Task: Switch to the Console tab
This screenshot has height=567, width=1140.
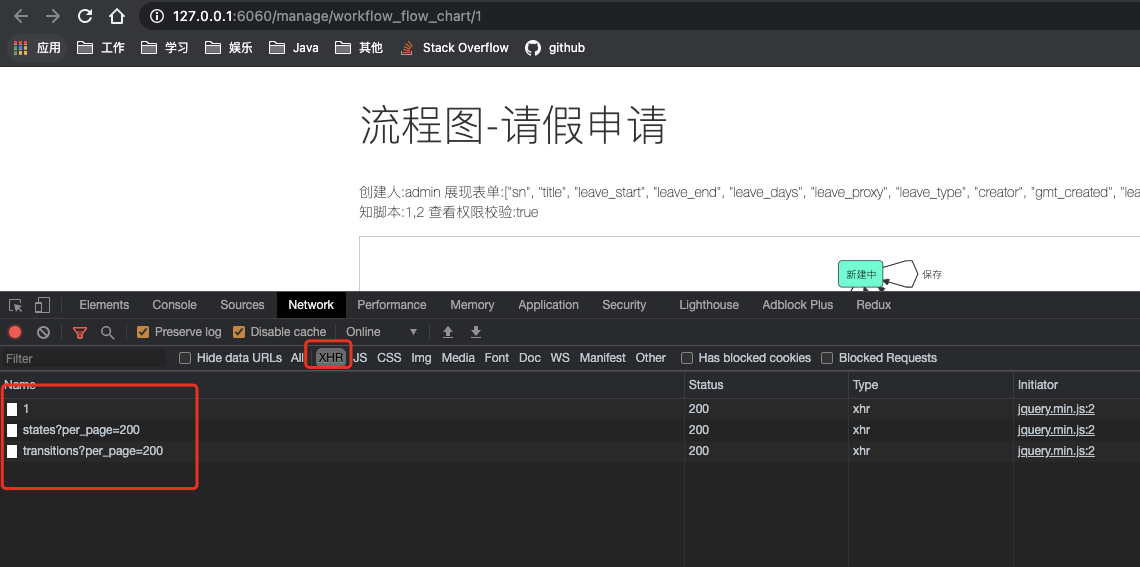Action: (174, 305)
